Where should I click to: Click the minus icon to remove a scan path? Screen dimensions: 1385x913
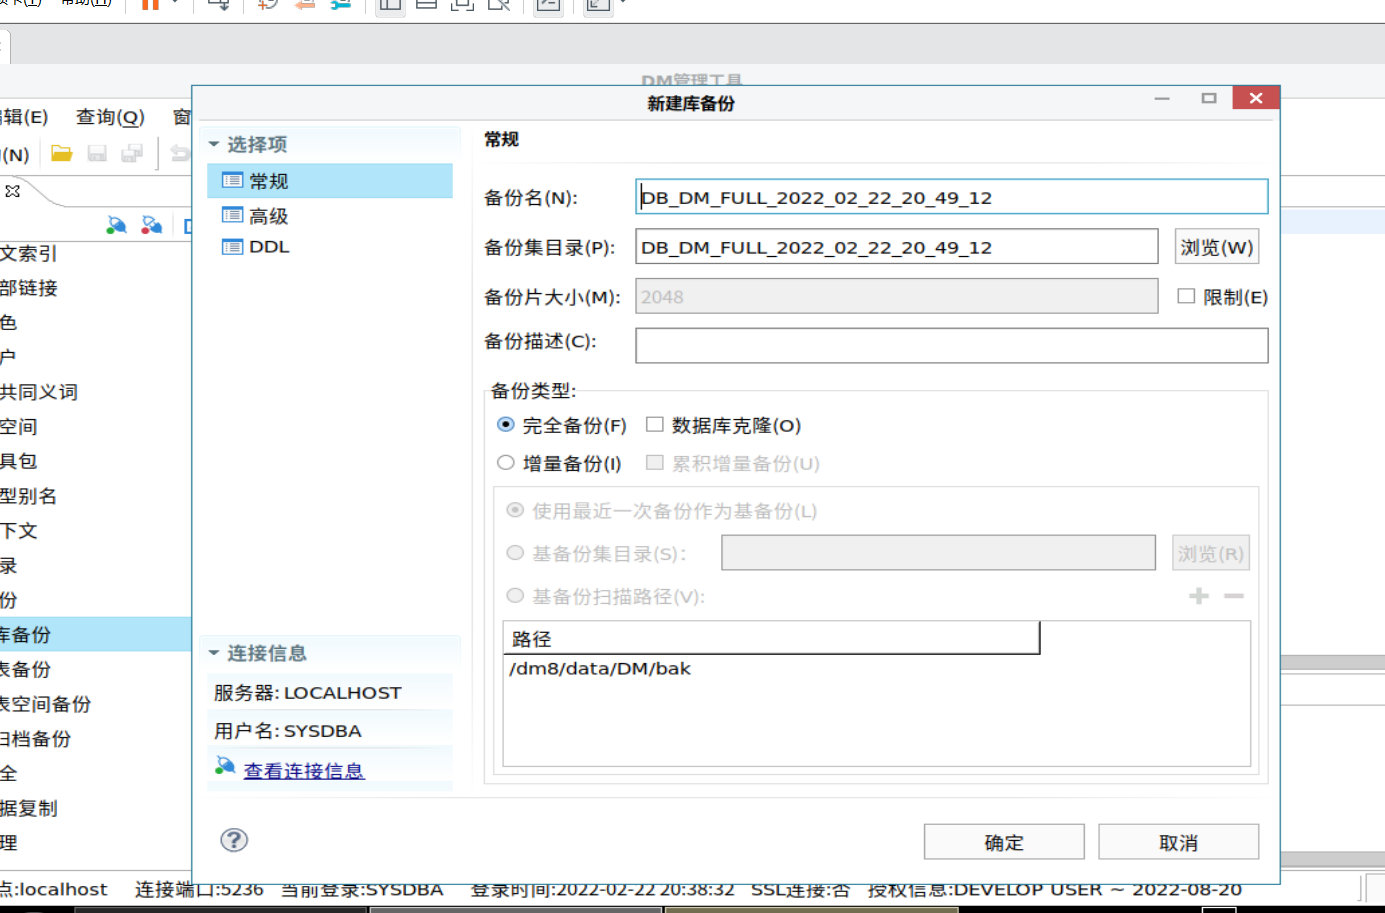1234,596
